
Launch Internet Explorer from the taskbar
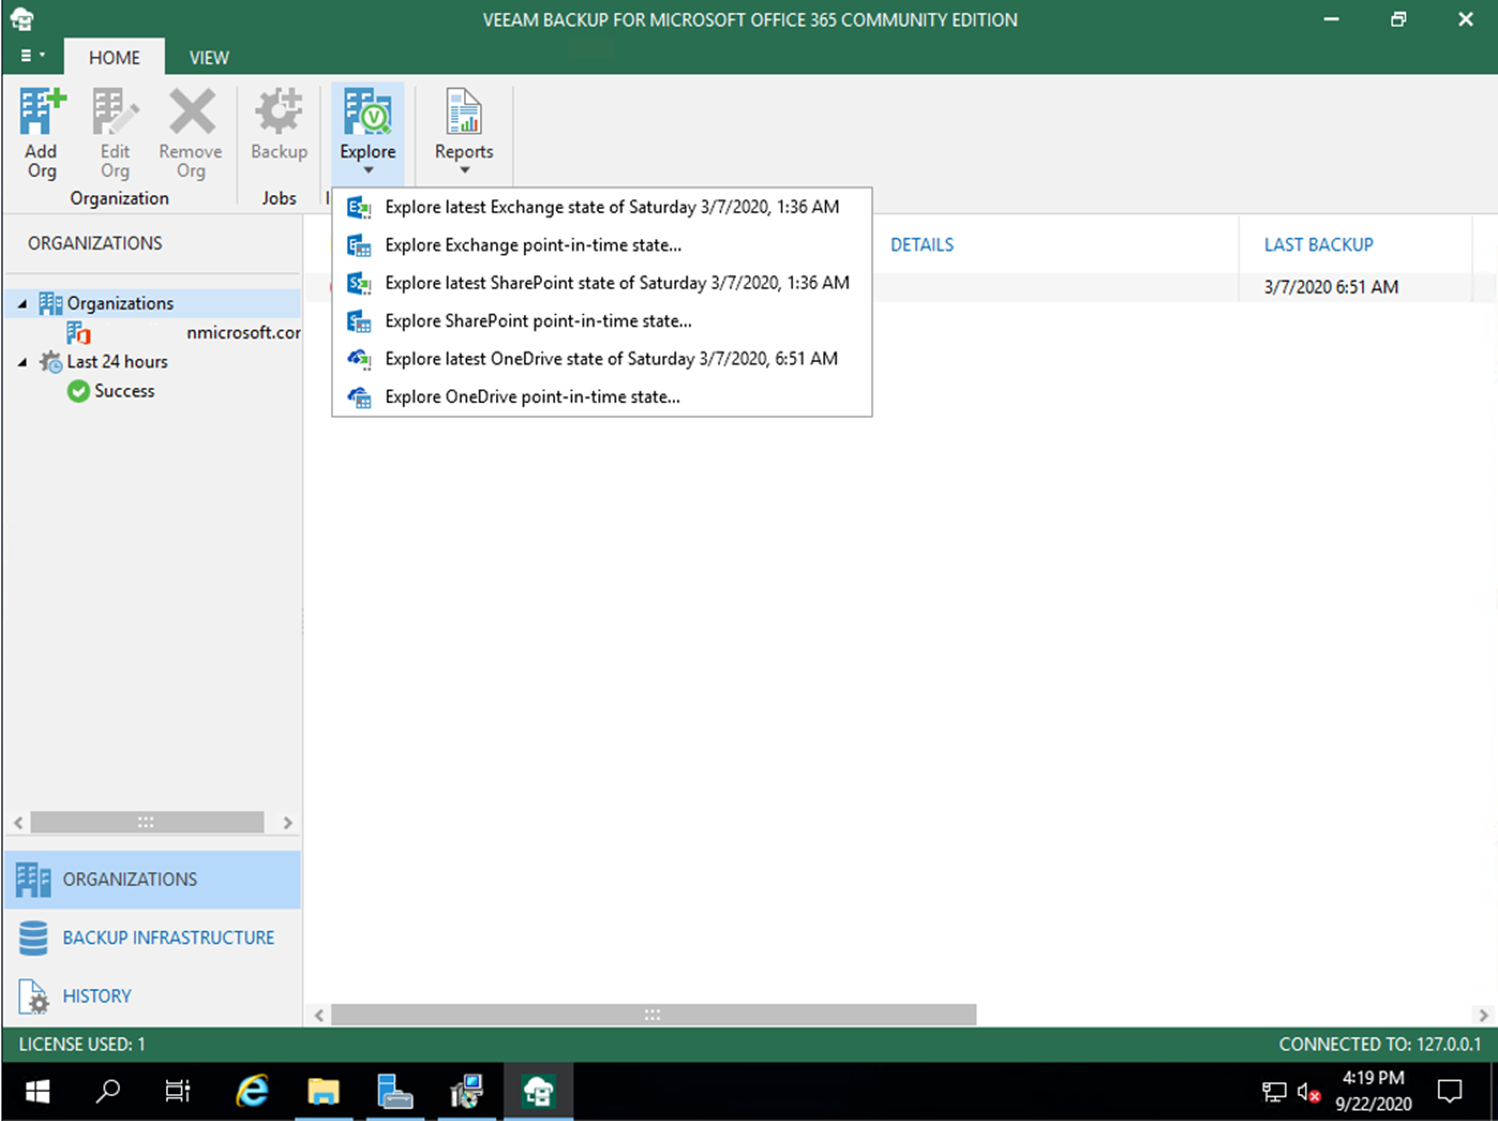(x=252, y=1091)
